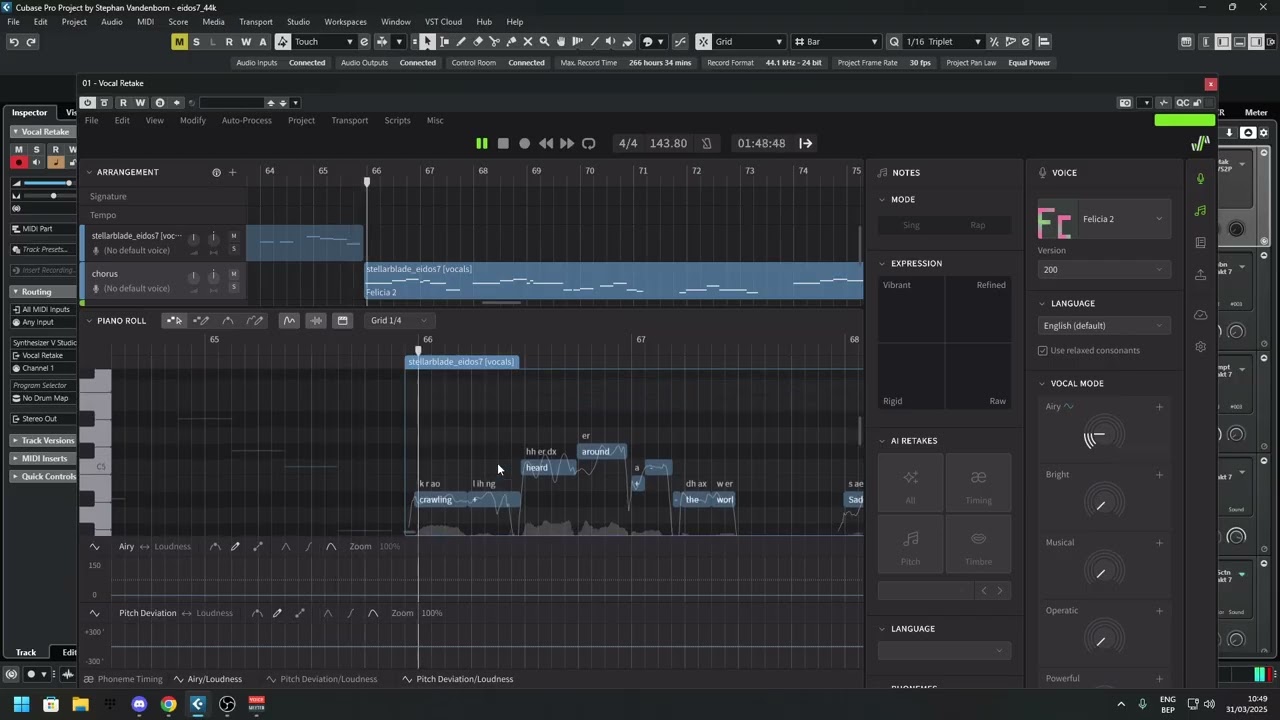This screenshot has width=1280, height=720.
Task: Toggle pitch curve display in piano roll
Action: [x=289, y=321]
